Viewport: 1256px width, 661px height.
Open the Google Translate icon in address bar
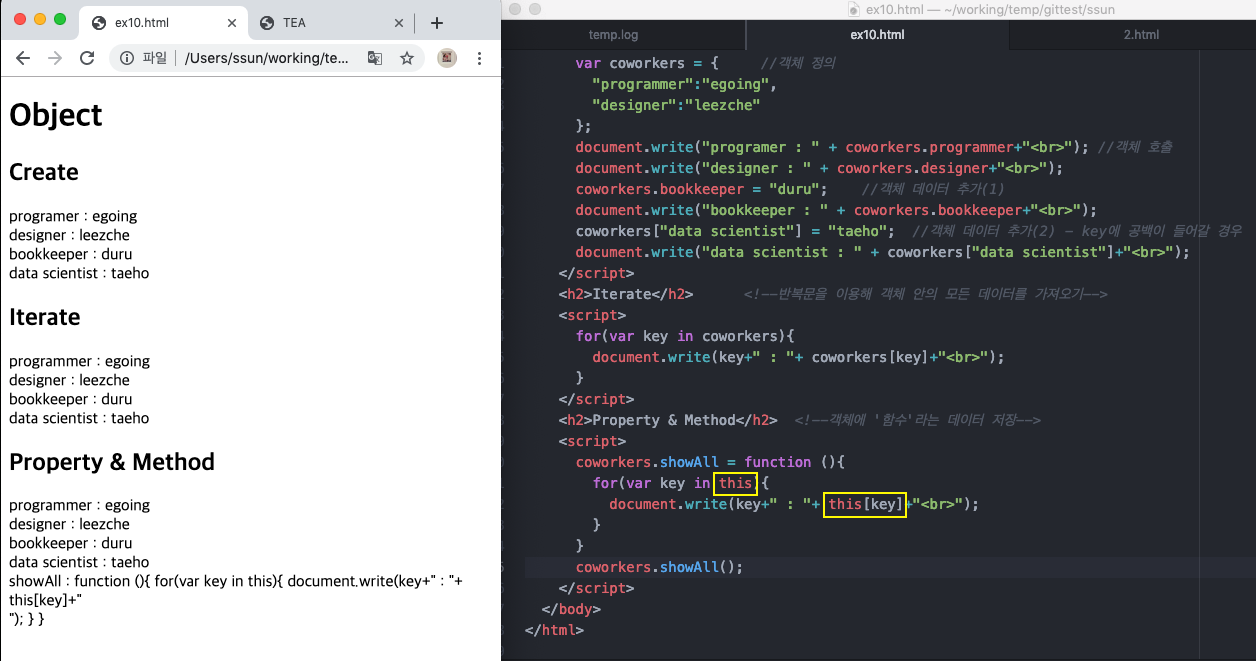pos(375,59)
